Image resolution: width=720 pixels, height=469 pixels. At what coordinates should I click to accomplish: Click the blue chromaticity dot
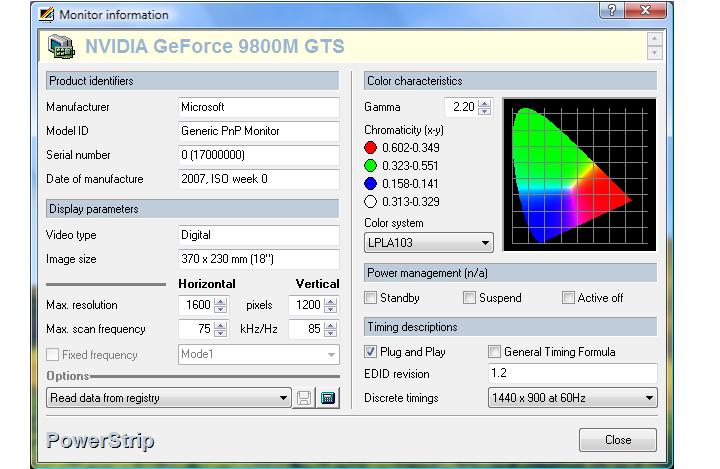point(371,183)
